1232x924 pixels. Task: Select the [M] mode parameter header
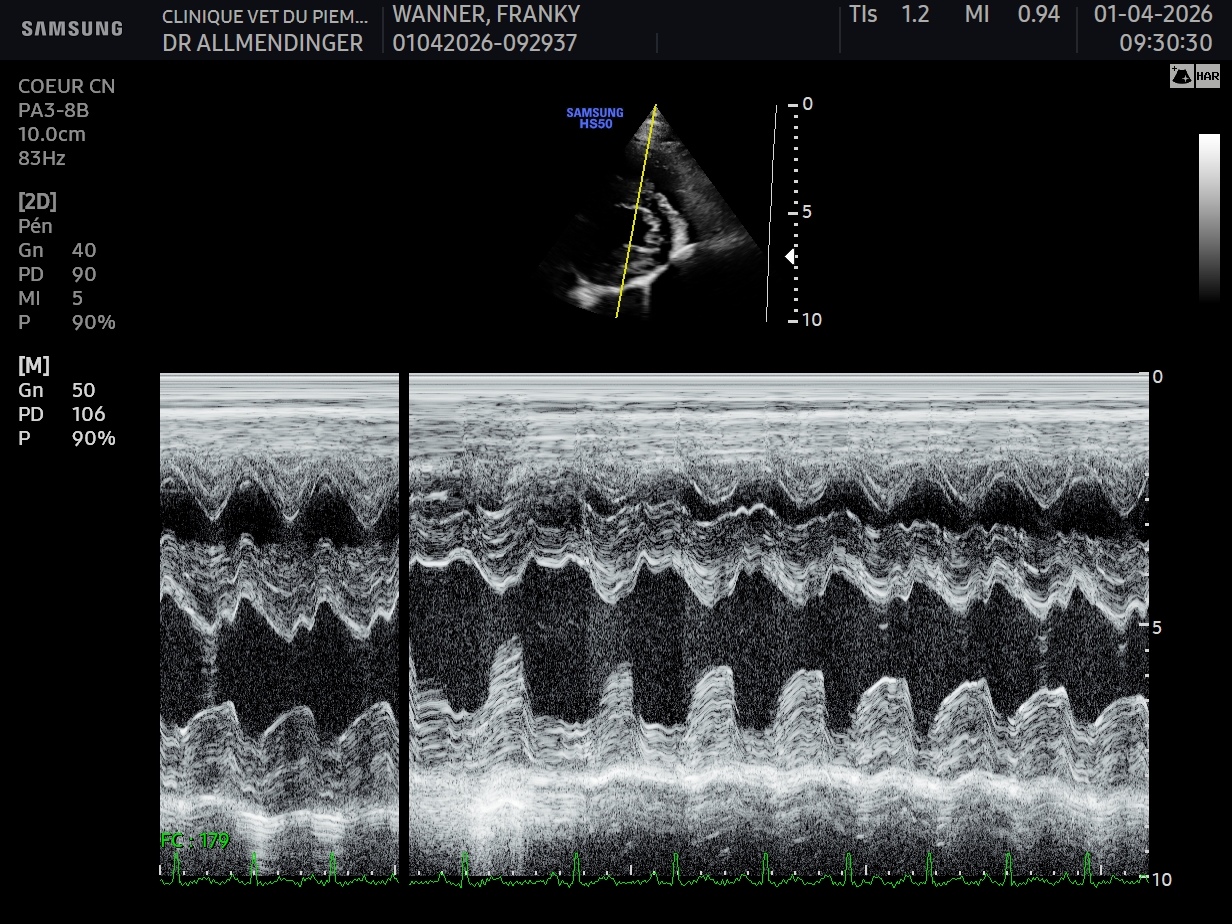point(34,365)
